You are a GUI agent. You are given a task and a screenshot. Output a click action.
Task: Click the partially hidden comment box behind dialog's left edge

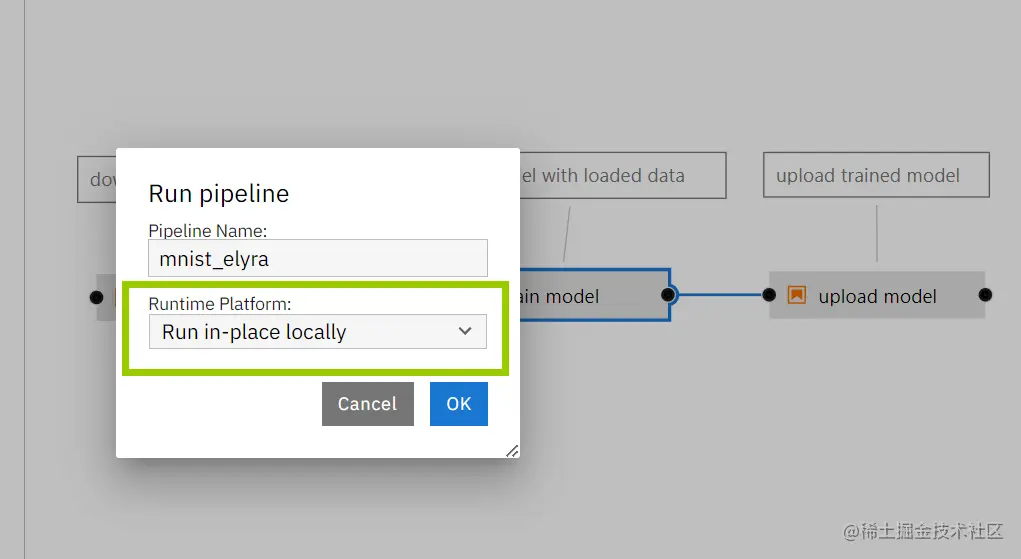[x=97, y=180]
